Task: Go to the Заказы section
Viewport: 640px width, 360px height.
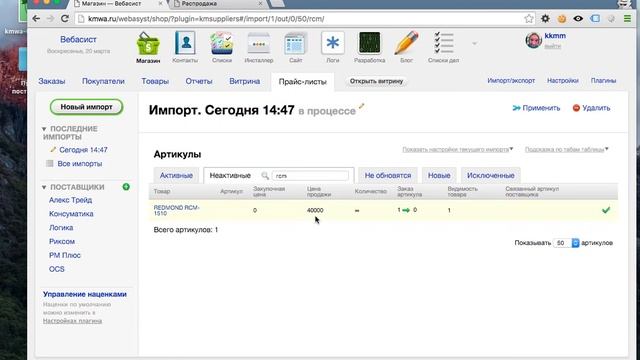Action: pos(52,81)
